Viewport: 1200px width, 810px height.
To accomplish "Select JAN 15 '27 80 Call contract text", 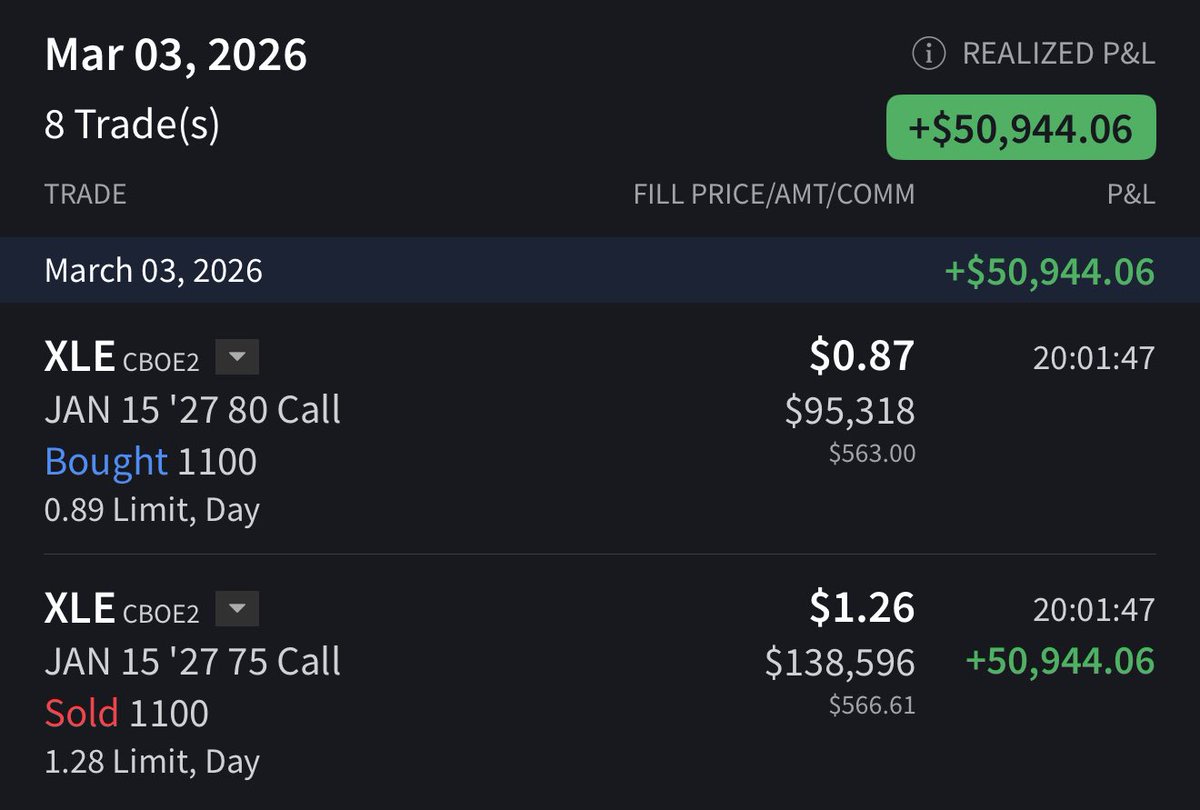I will tap(192, 409).
